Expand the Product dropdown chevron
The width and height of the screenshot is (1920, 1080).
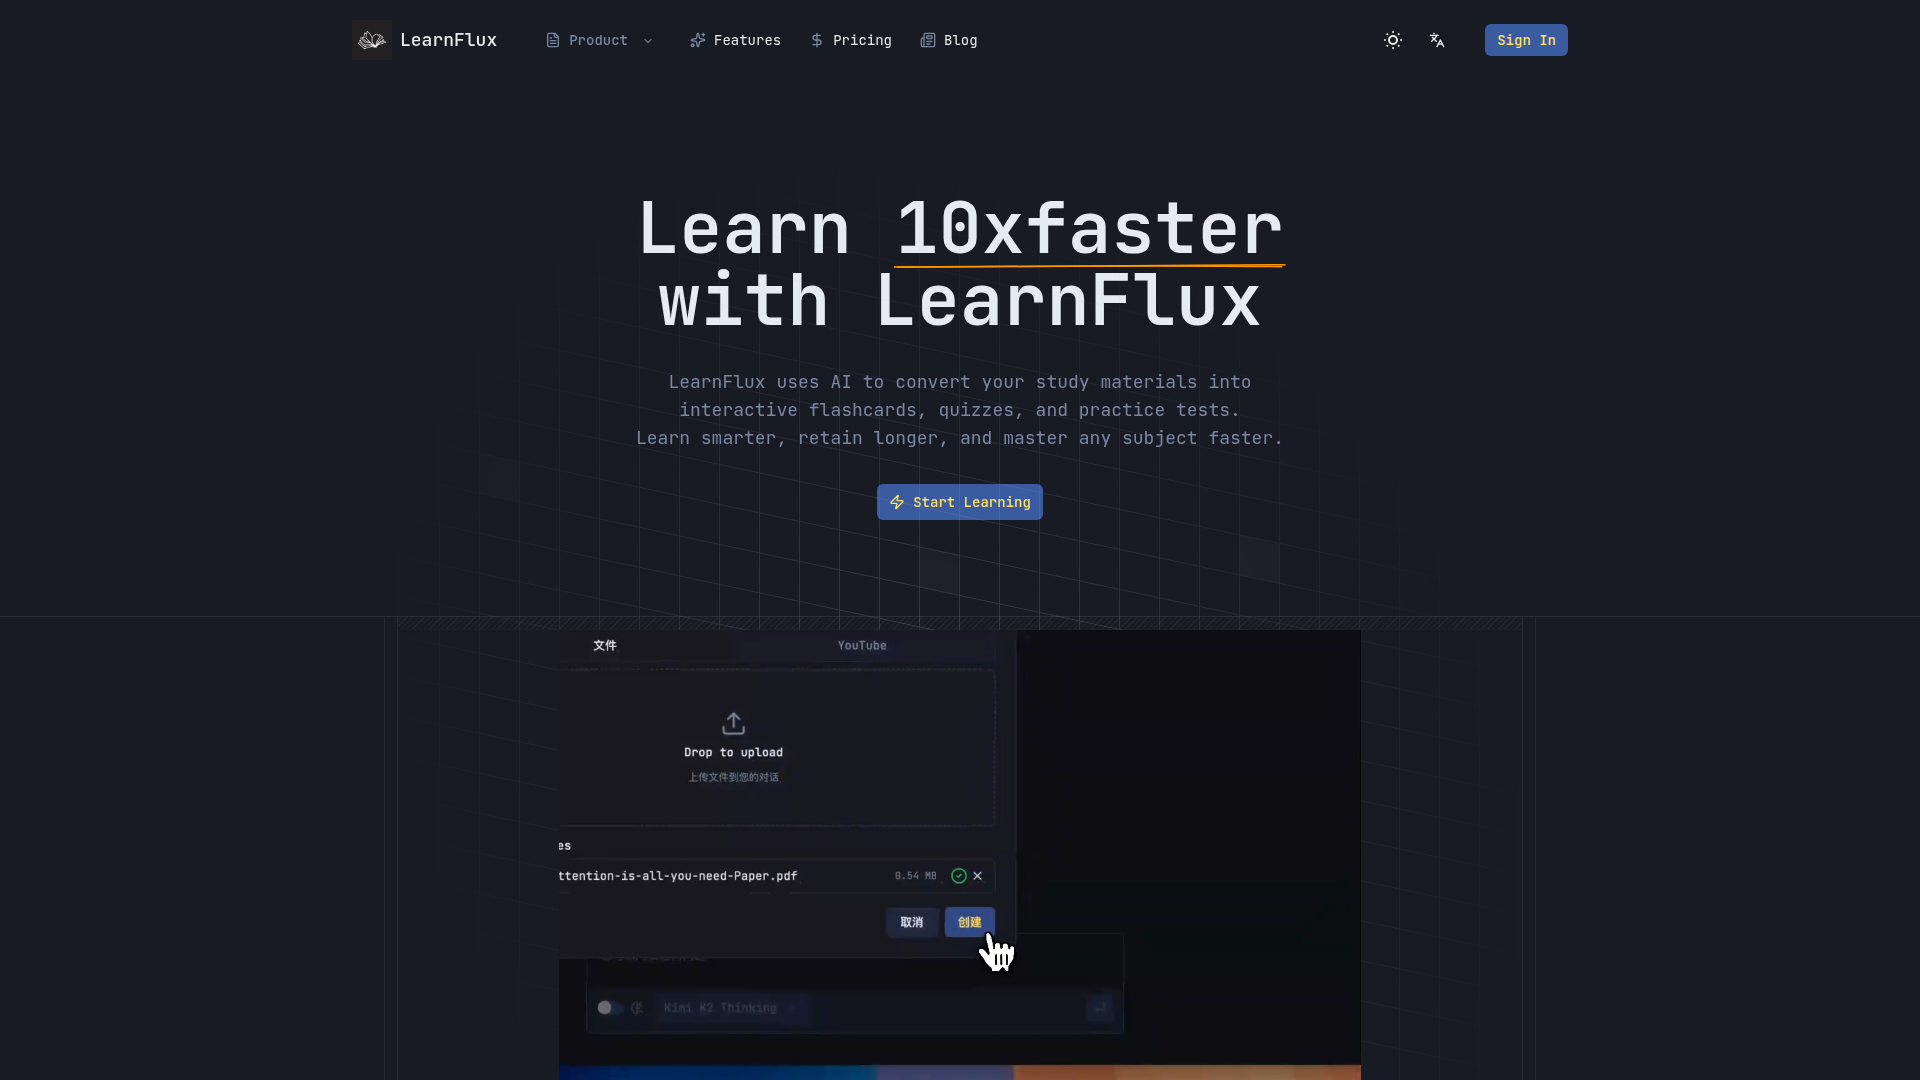coord(648,41)
